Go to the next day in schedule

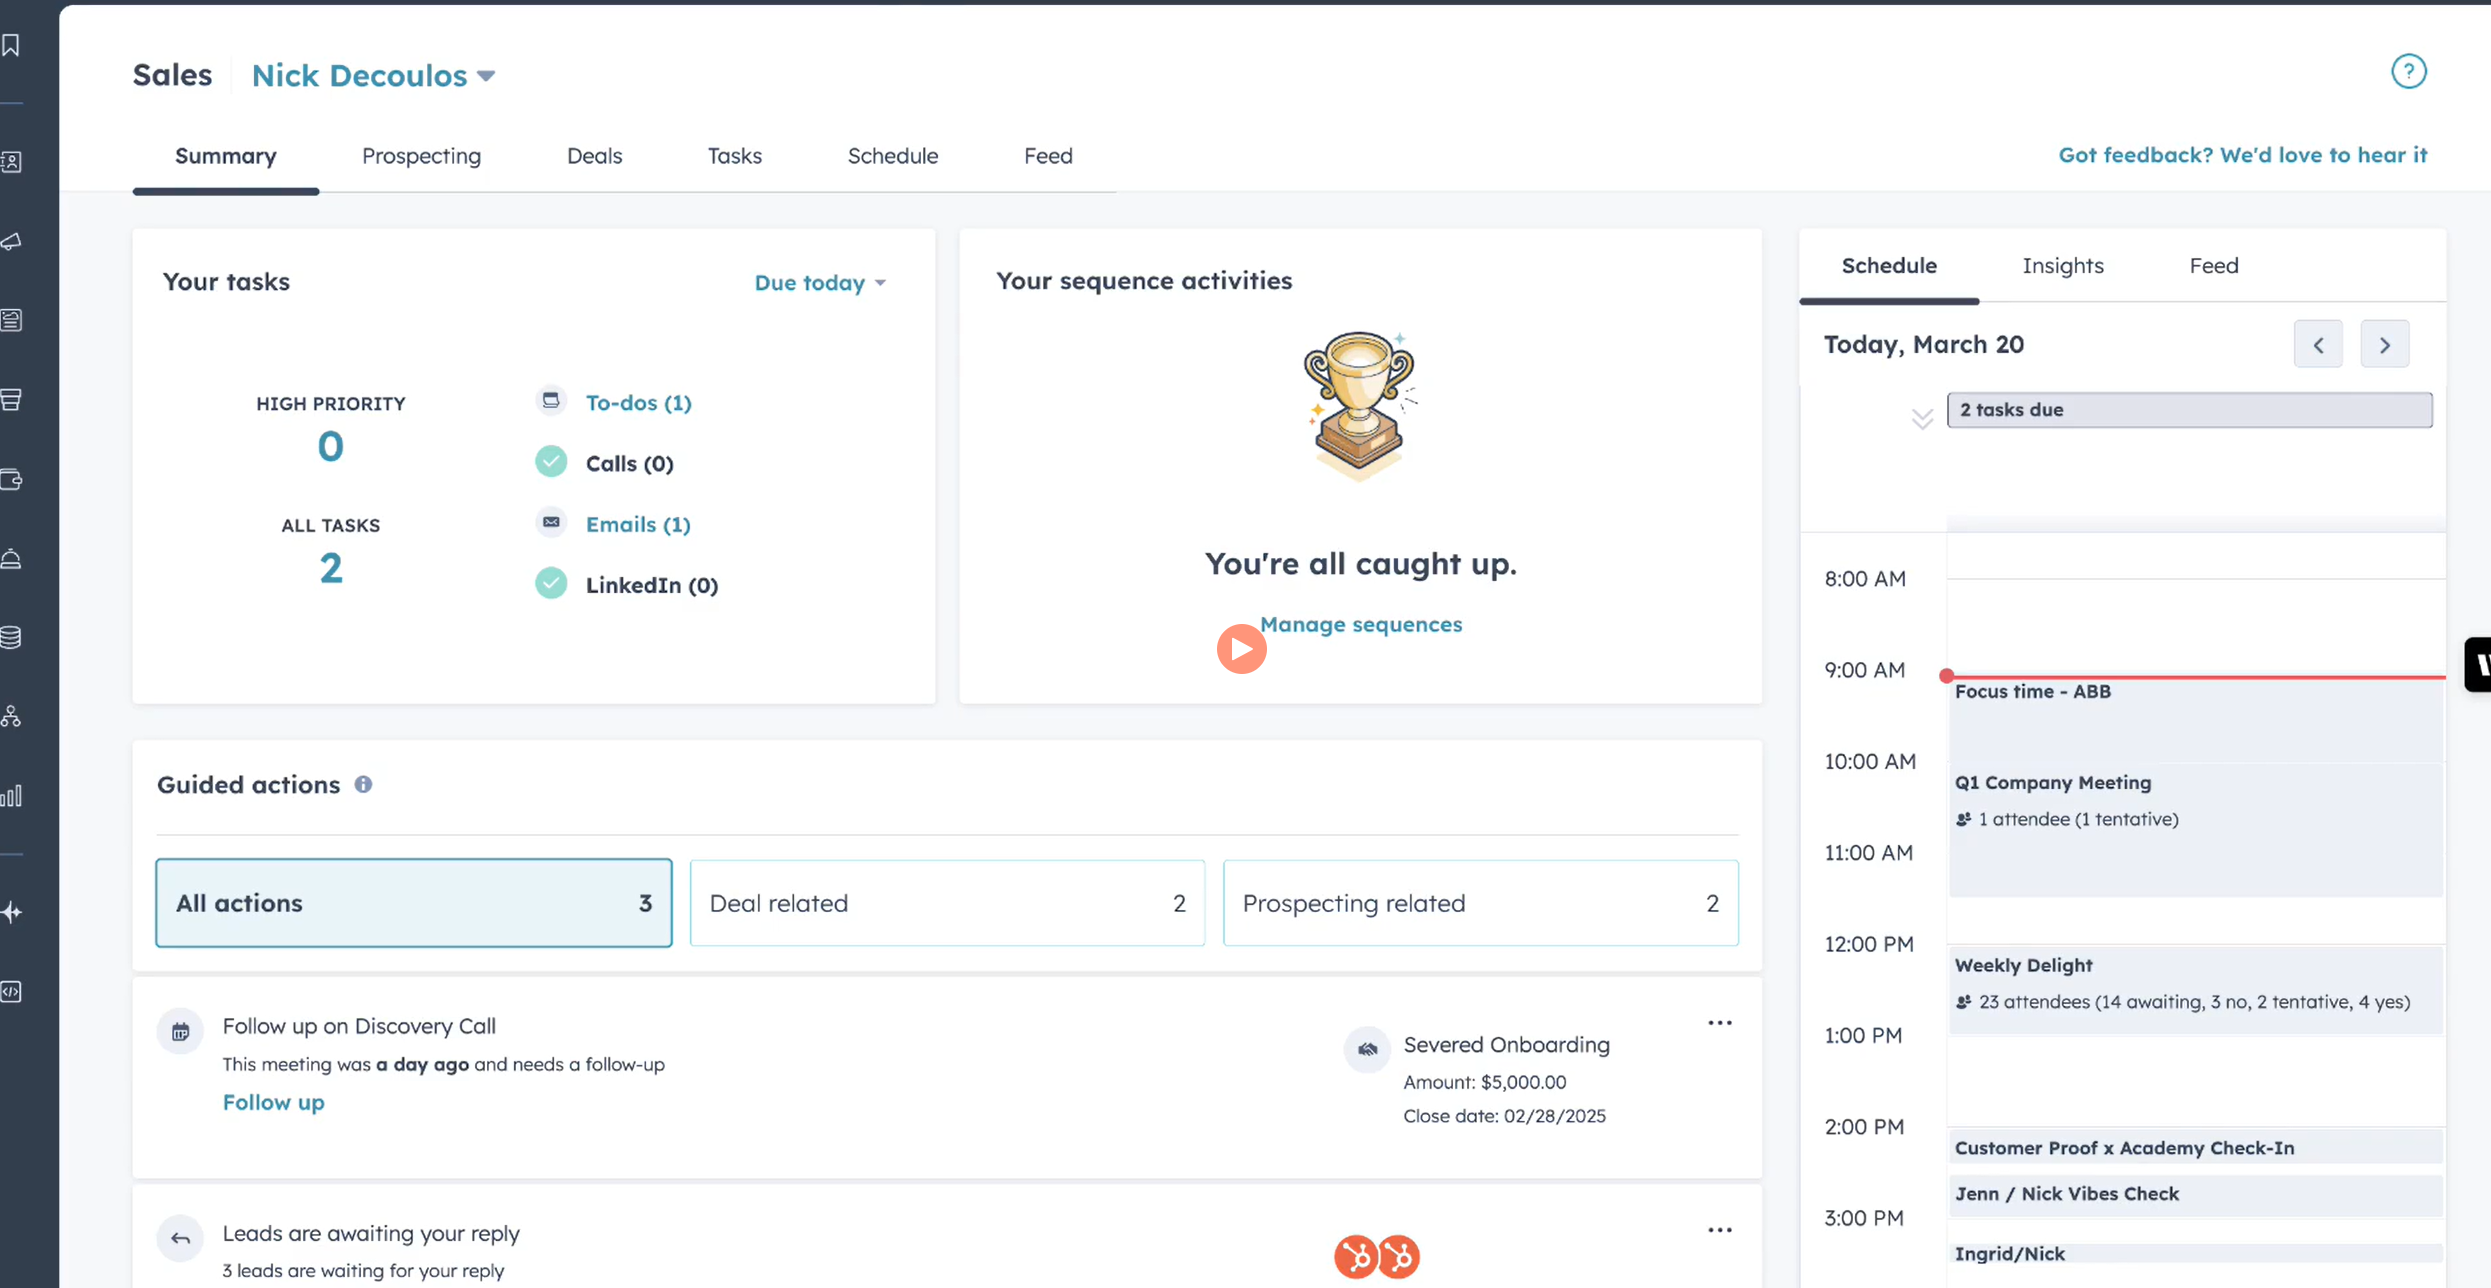pyautogui.click(x=2385, y=345)
